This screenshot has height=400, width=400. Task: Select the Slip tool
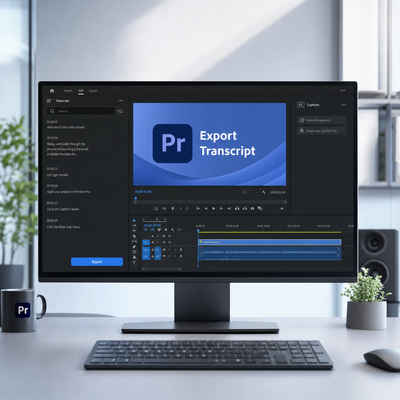[134, 241]
